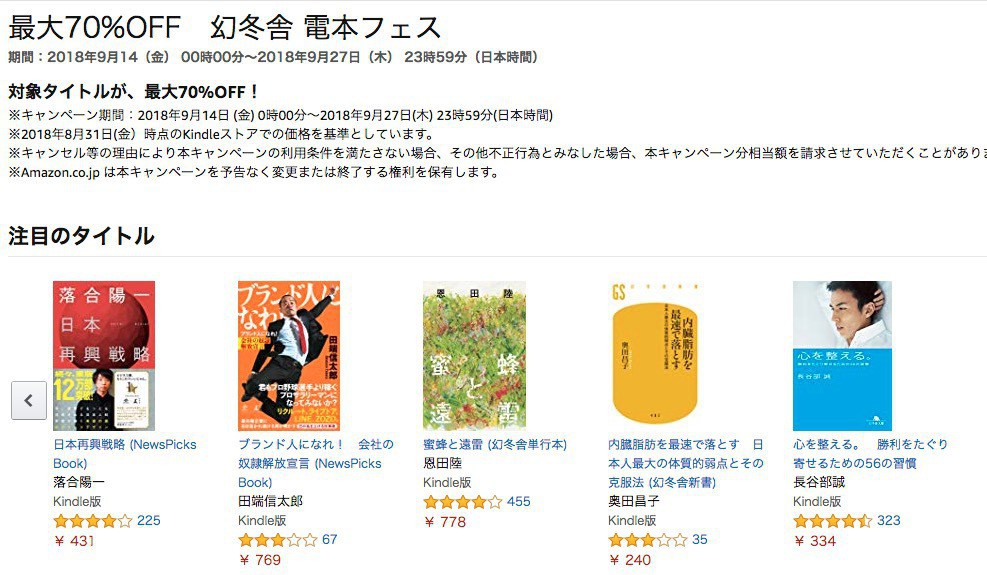Image resolution: width=987 pixels, height=575 pixels.
Task: Click the star rating of 蜜蜂と遠雷
Action: click(x=463, y=502)
